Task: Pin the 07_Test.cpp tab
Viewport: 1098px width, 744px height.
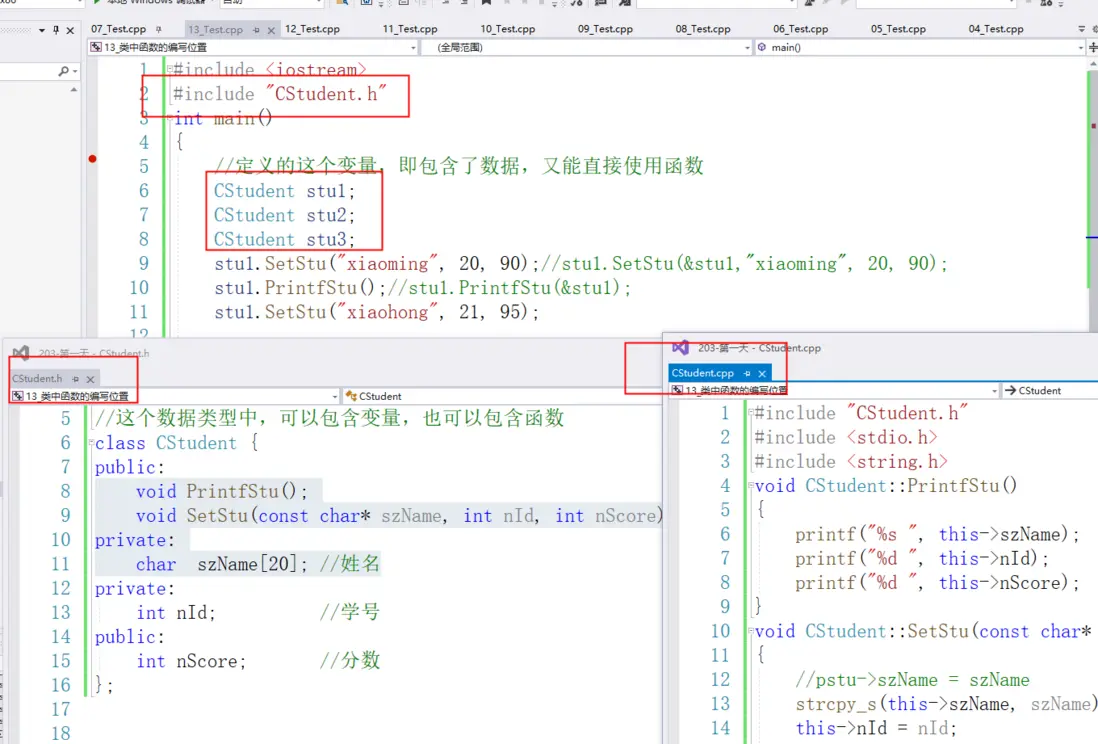Action: [x=159, y=29]
